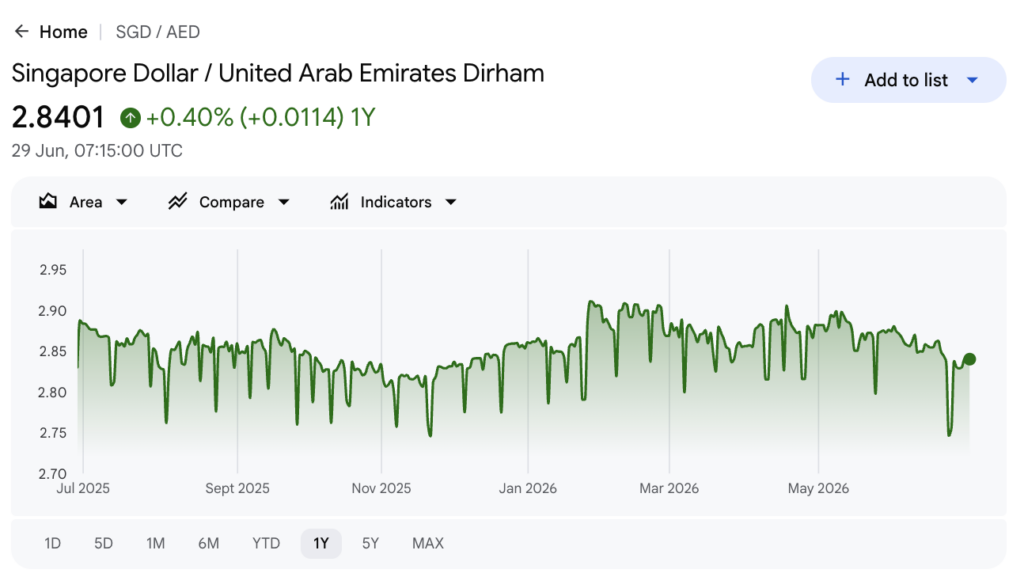Screen dimensions: 1024x573
Task: Open the Area chart type dropdown
Action: [x=121, y=202]
